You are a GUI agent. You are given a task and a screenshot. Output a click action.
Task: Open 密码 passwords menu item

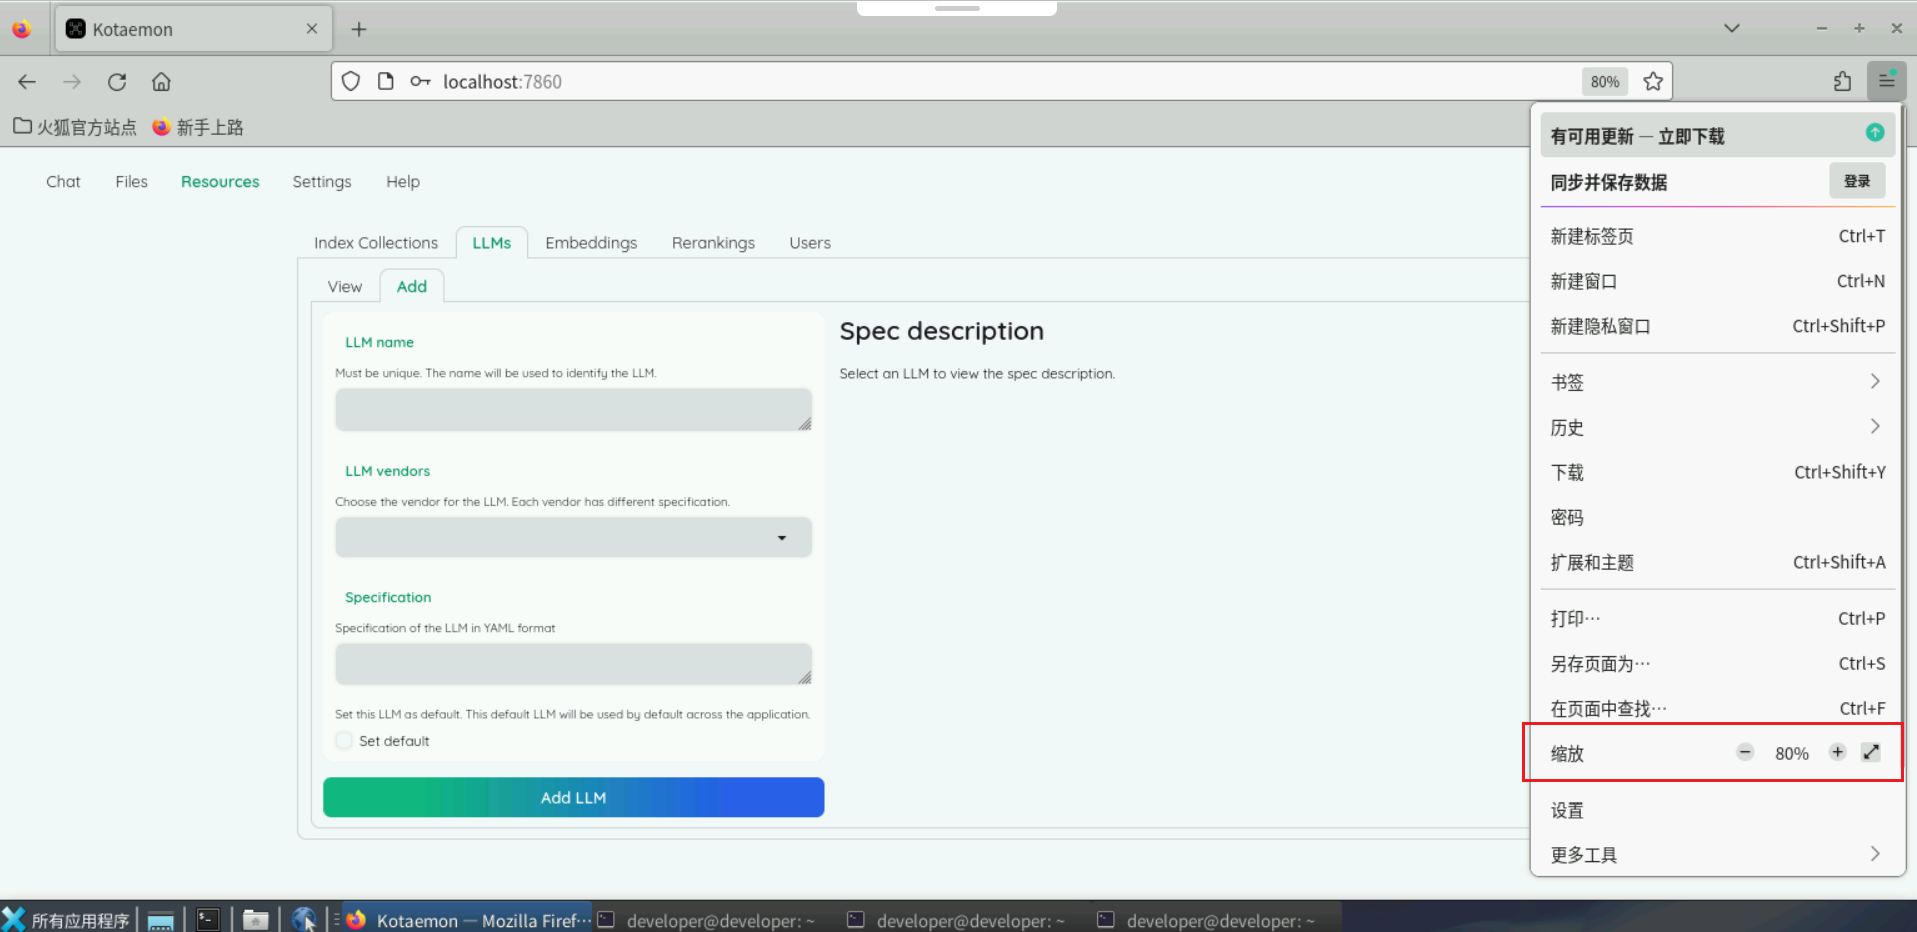click(1716, 517)
